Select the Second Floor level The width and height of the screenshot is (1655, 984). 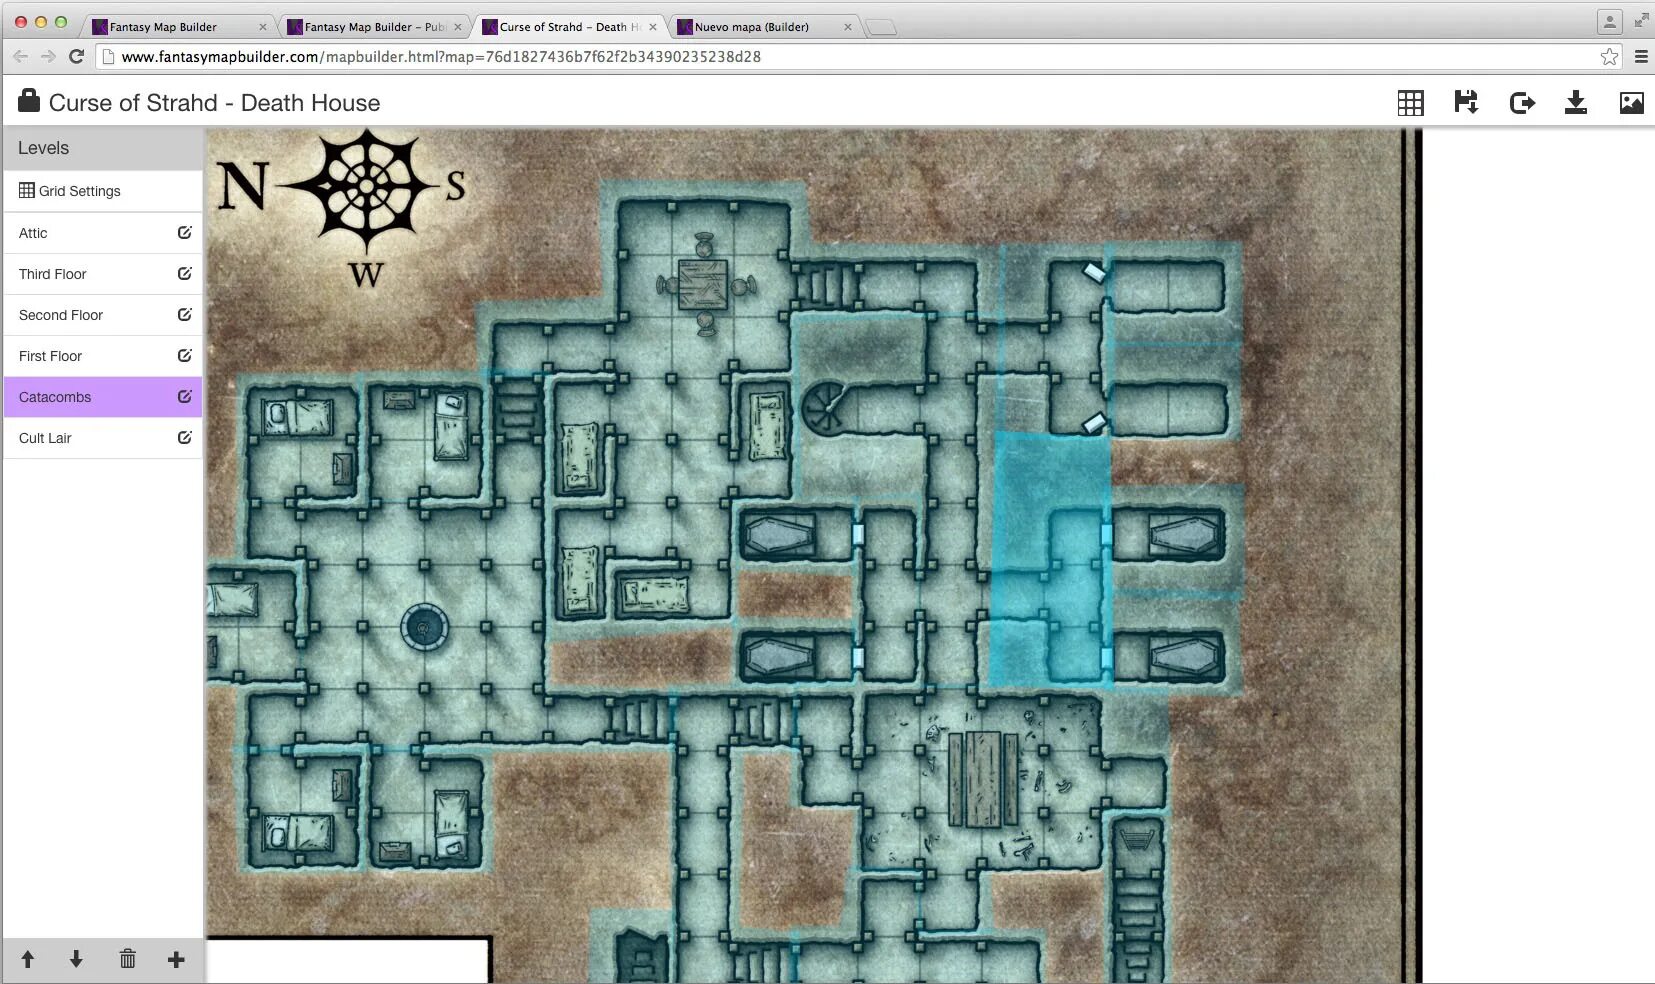click(x=103, y=315)
